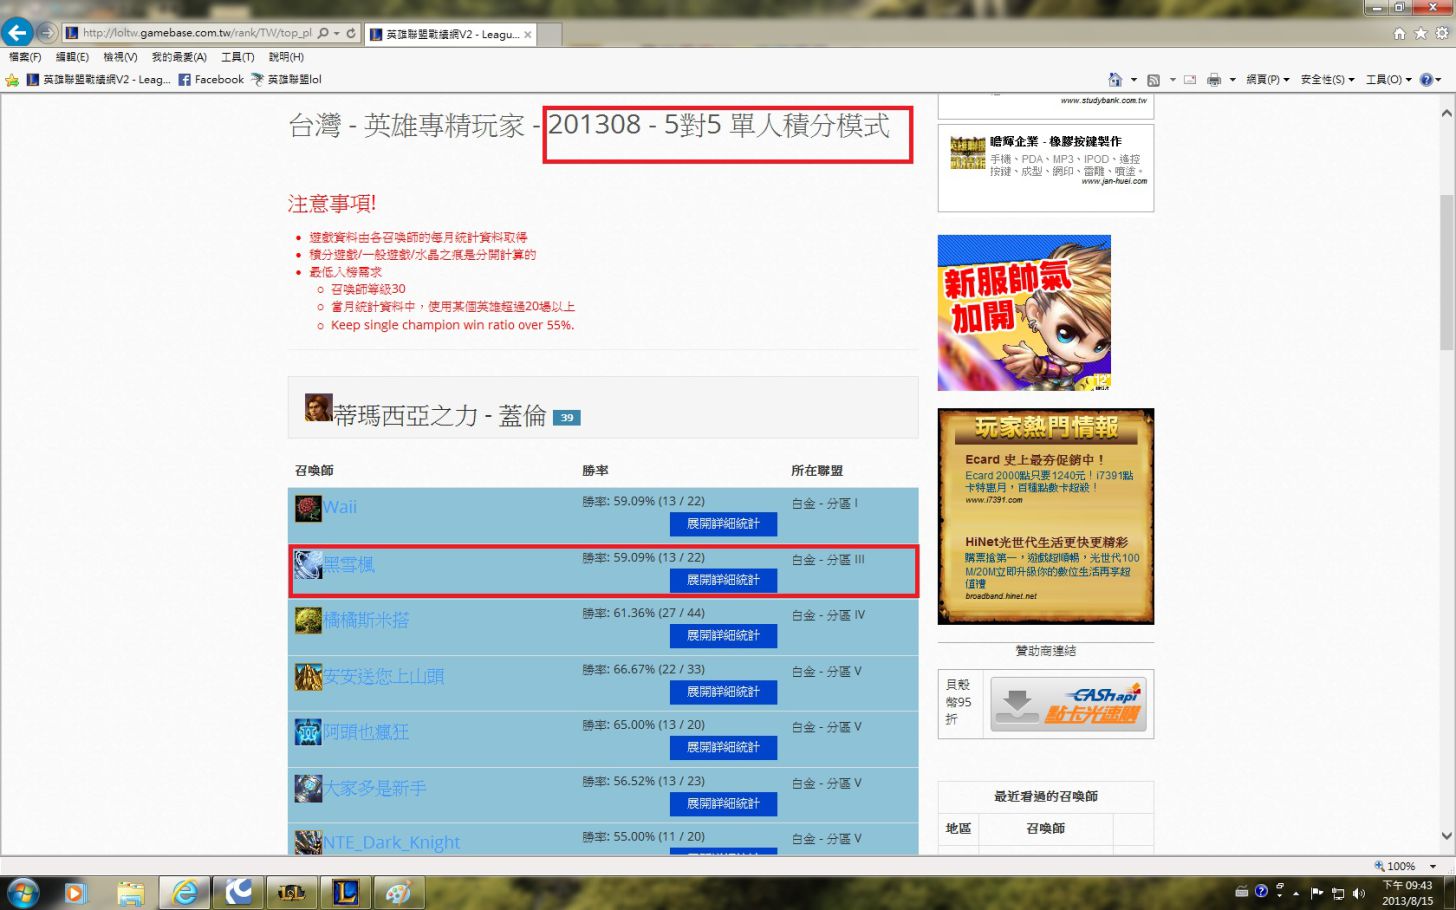Expand the Print options dropdown arrow
The width and height of the screenshot is (1456, 910).
click(1232, 80)
